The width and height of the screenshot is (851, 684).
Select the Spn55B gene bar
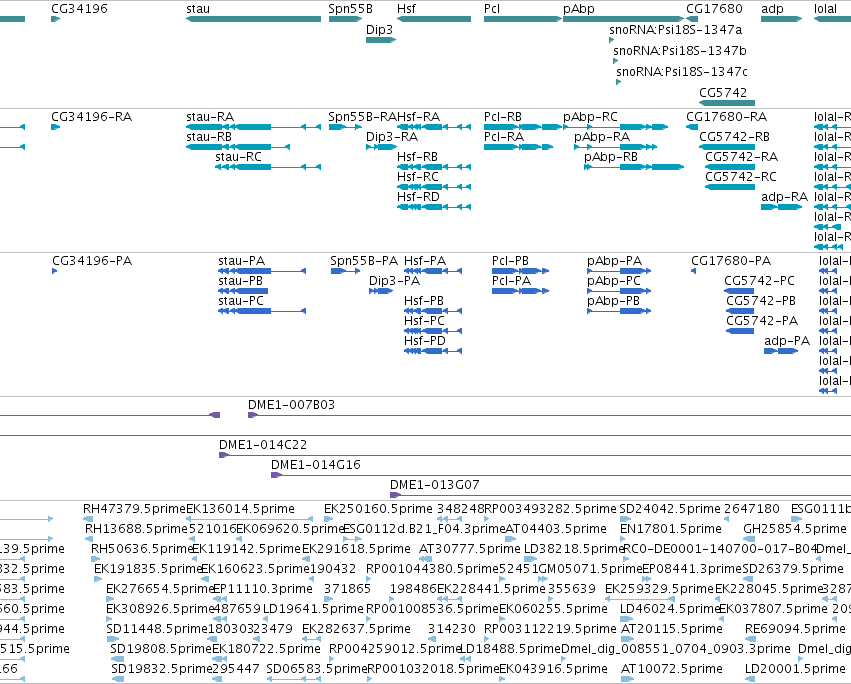tap(345, 19)
